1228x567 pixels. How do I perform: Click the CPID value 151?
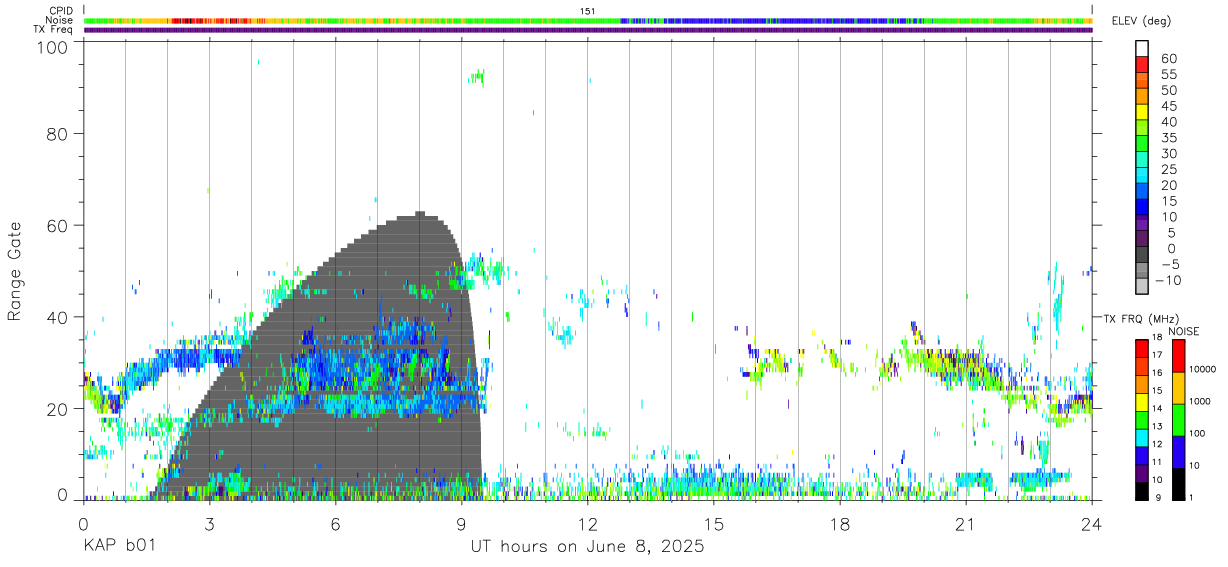(x=588, y=11)
